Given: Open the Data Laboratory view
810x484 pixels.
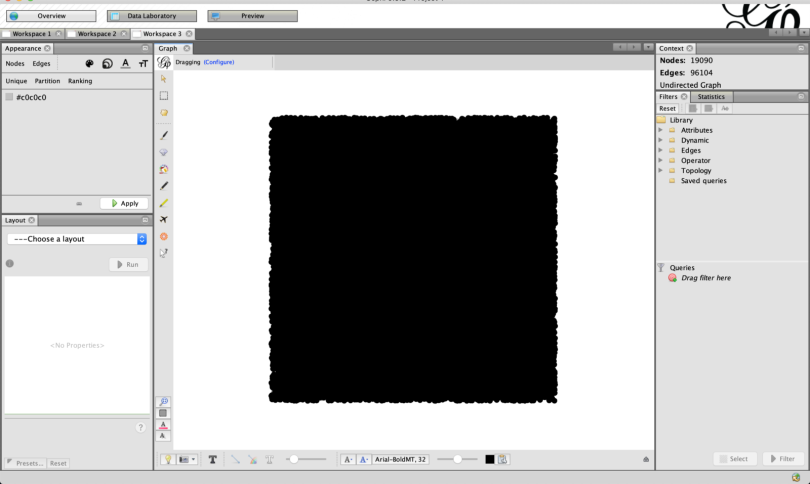Looking at the screenshot, I should [151, 16].
